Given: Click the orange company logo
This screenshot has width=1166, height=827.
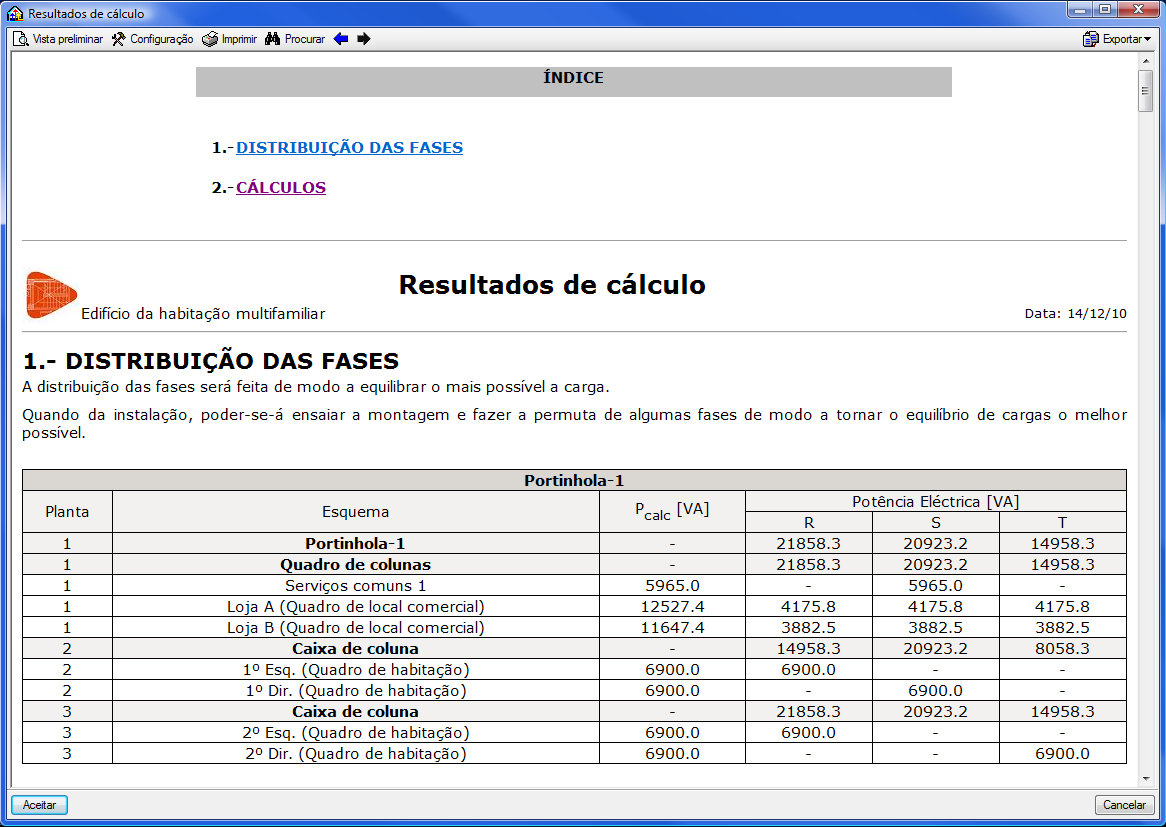Looking at the screenshot, I should pyautogui.click(x=51, y=295).
